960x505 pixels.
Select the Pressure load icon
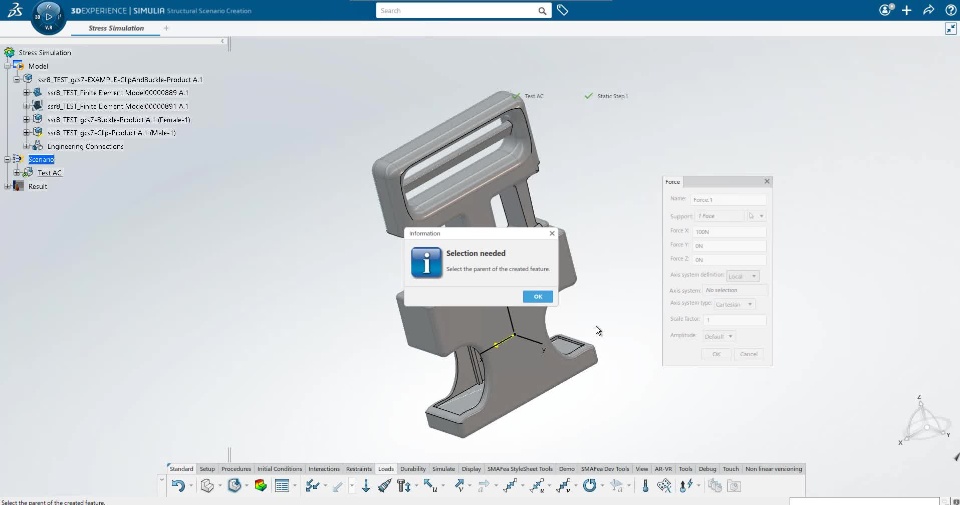[x=384, y=486]
